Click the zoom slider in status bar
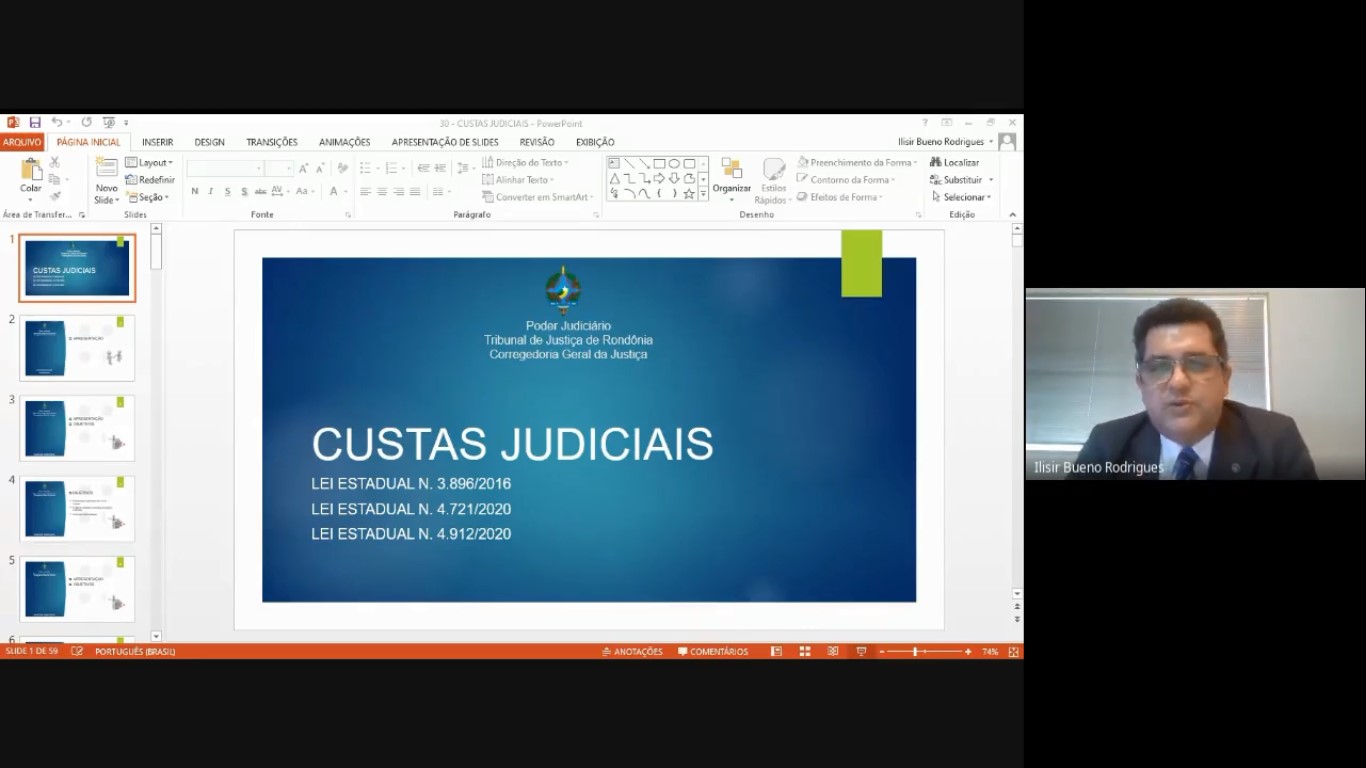The width and height of the screenshot is (1366, 768). click(x=915, y=652)
